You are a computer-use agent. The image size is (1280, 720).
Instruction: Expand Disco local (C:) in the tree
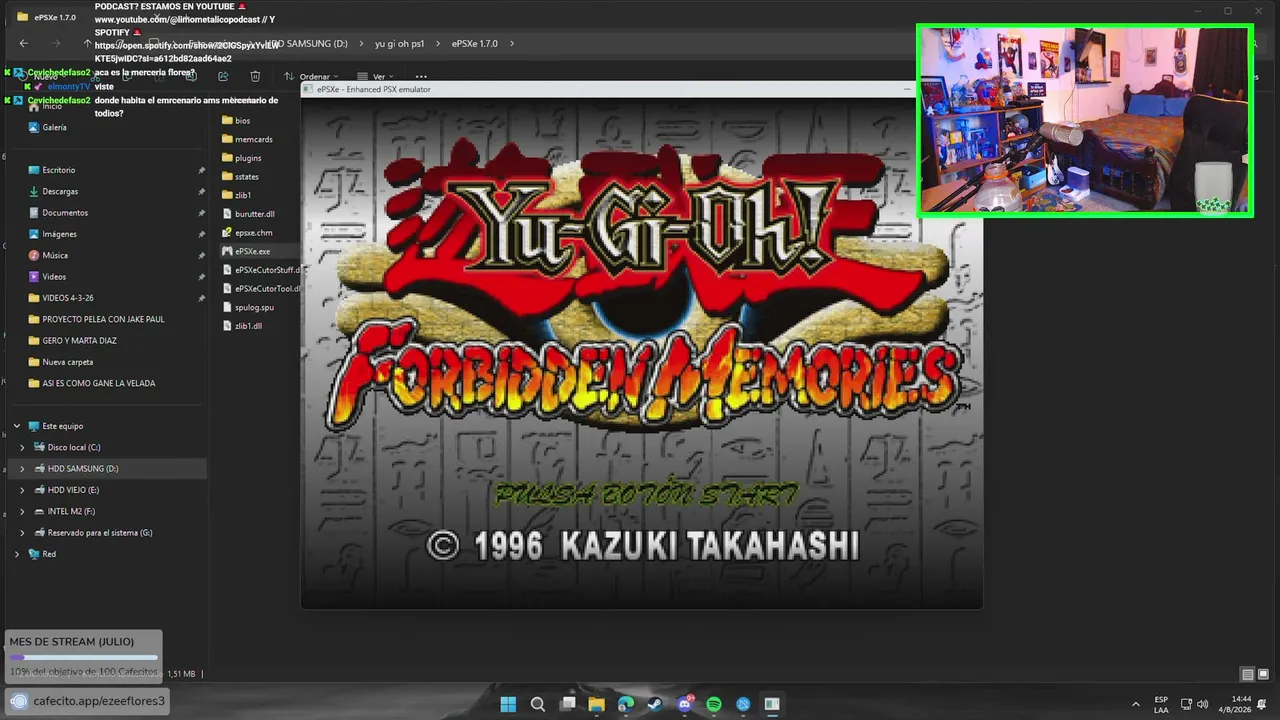click(23, 447)
